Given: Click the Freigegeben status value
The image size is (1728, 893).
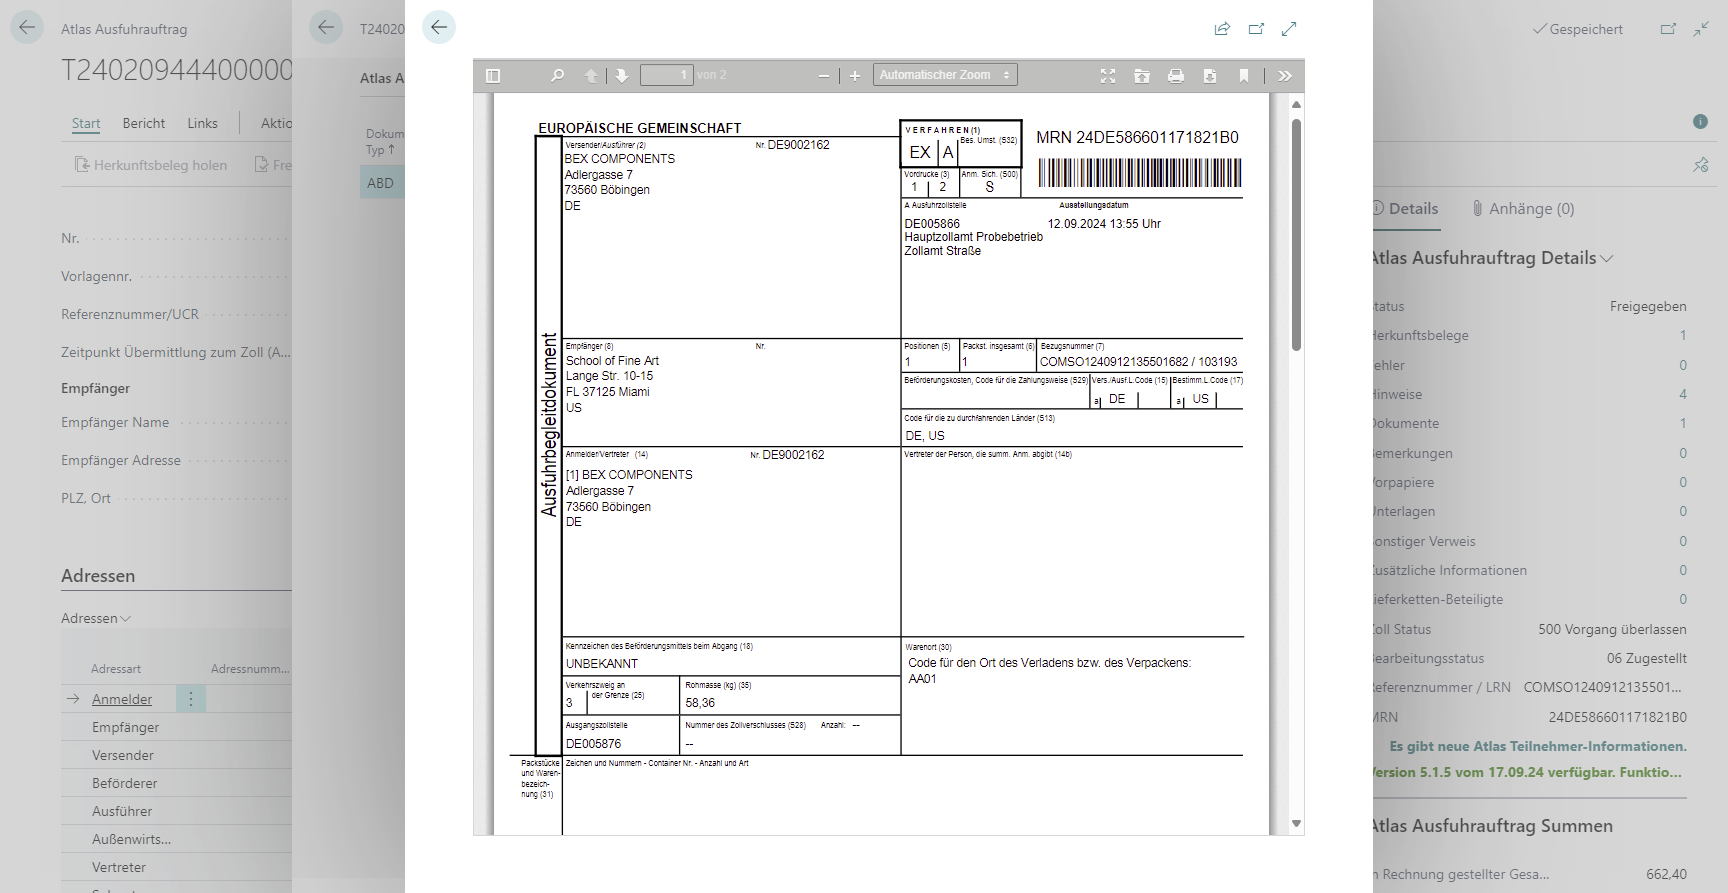Looking at the screenshot, I should pyautogui.click(x=1648, y=306).
